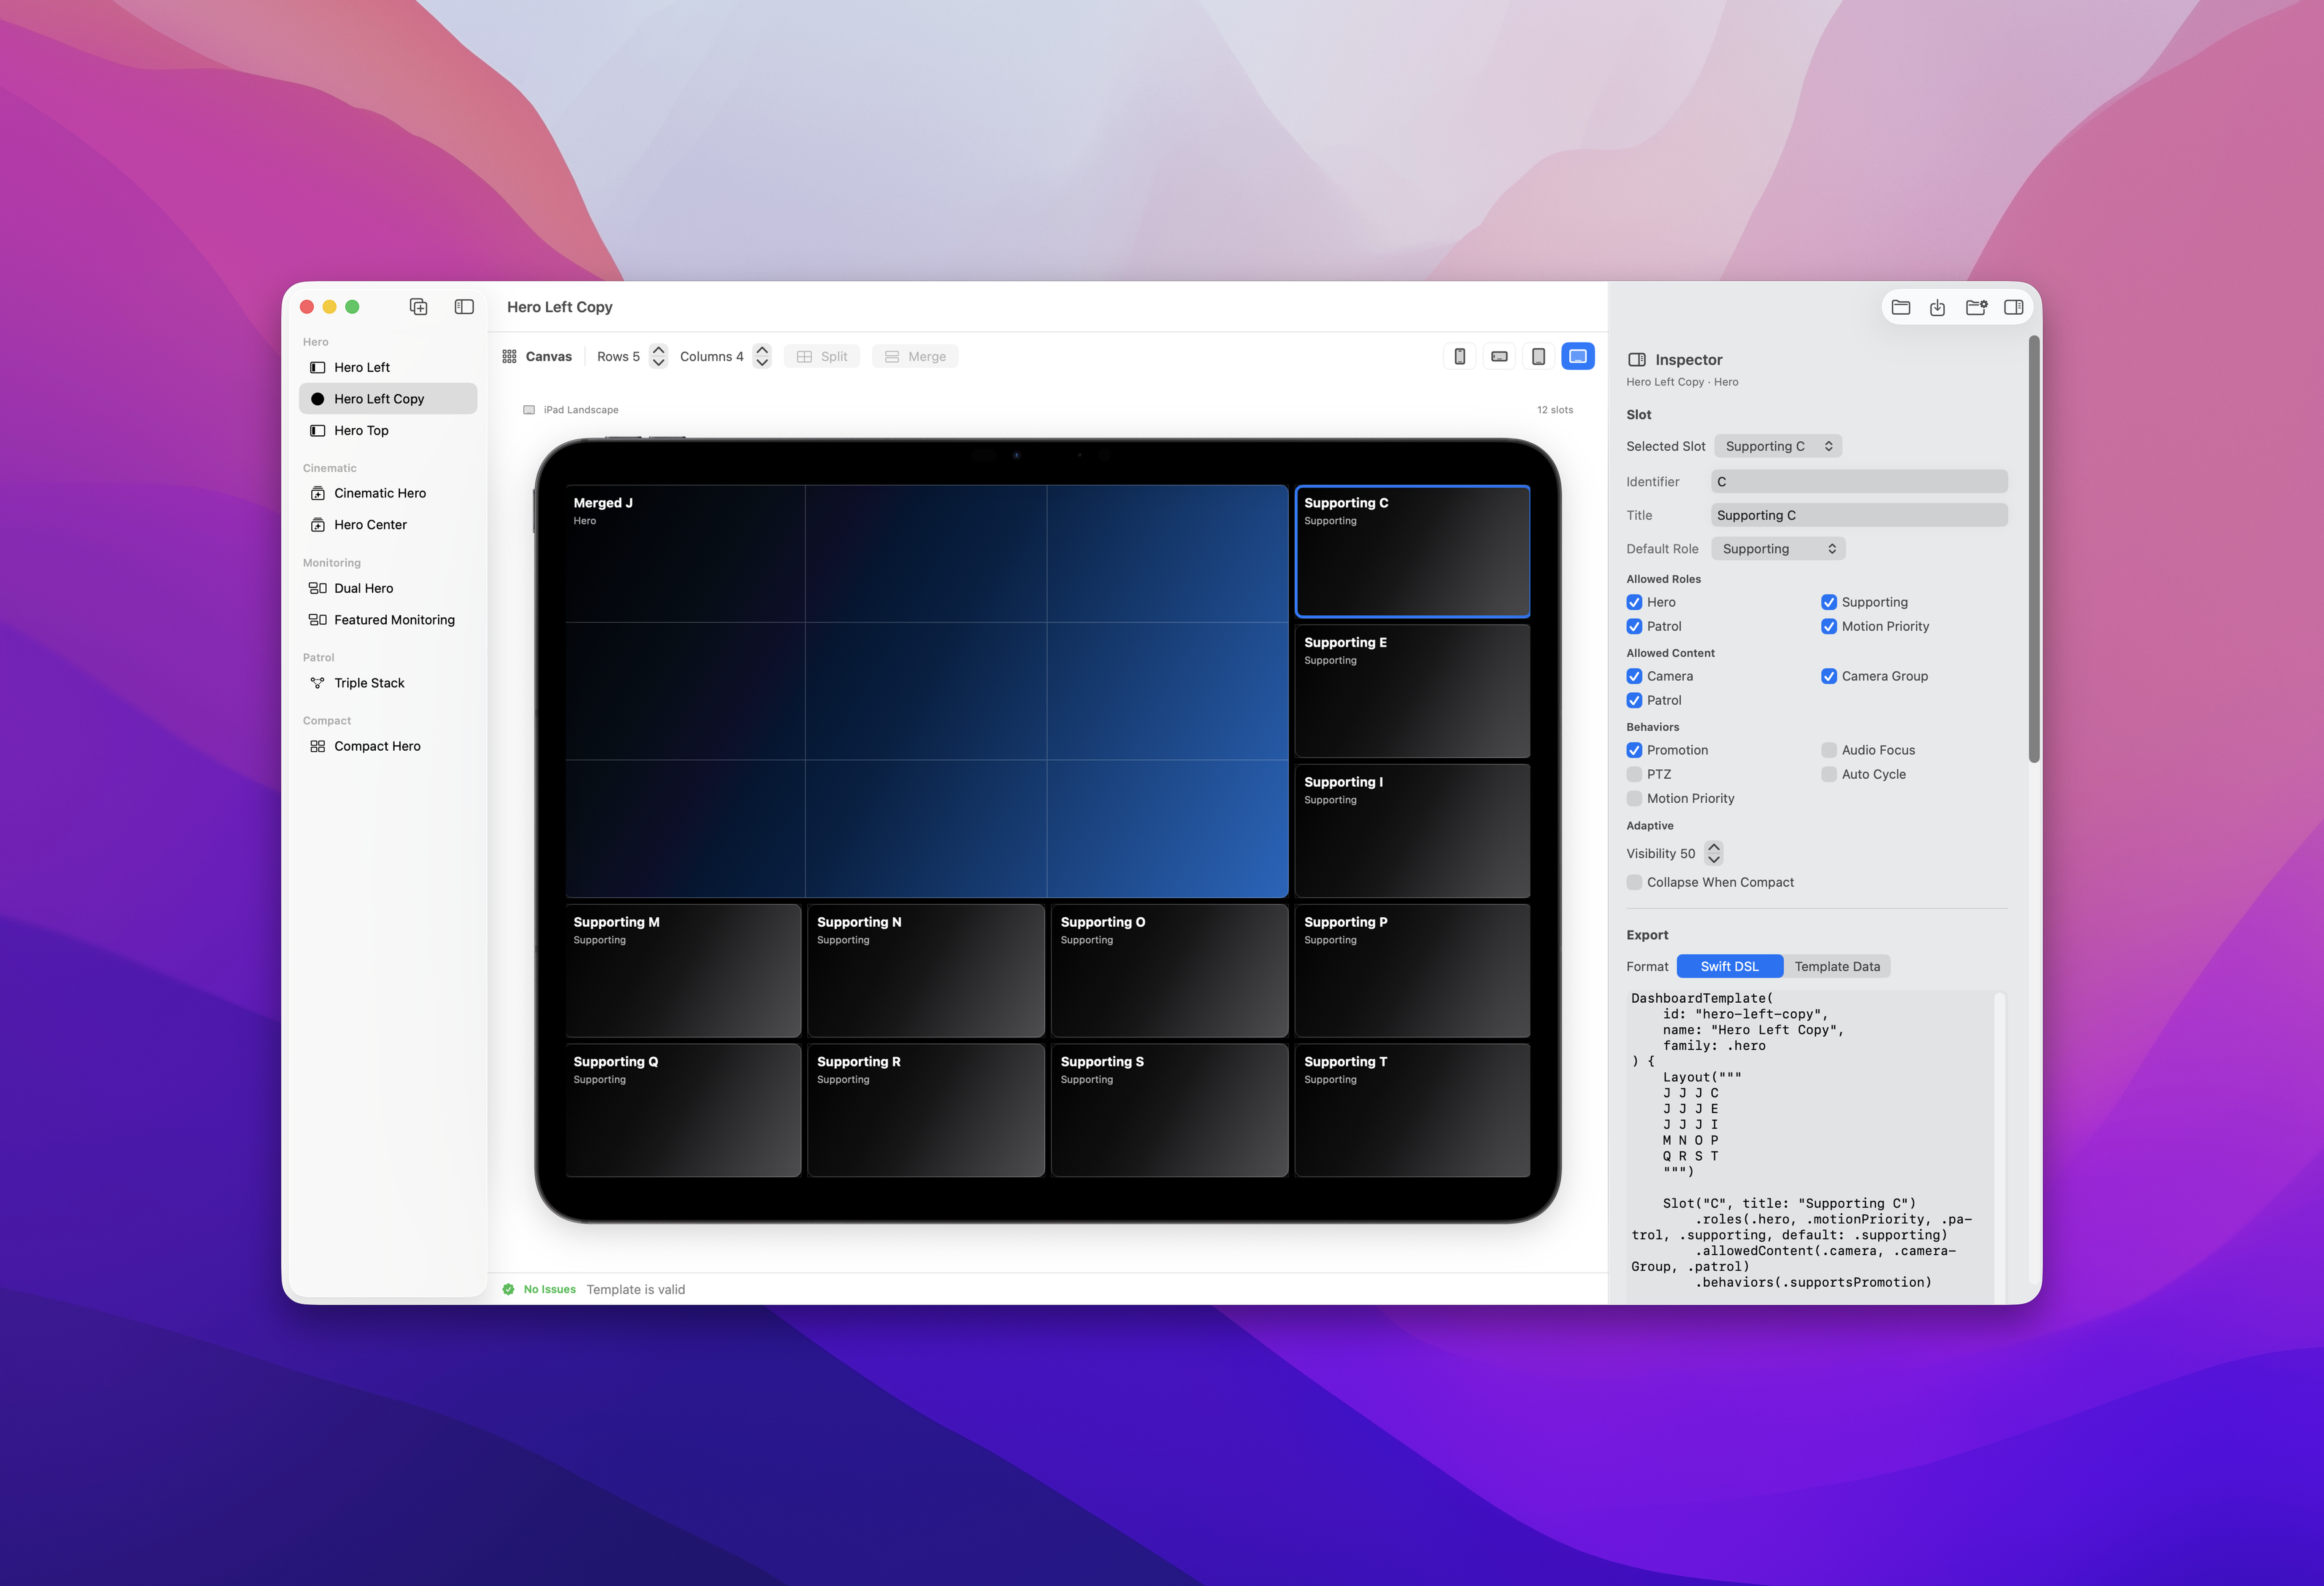Image resolution: width=2324 pixels, height=1586 pixels.
Task: Click the Cinematic Hero template icon
Action: 318,493
